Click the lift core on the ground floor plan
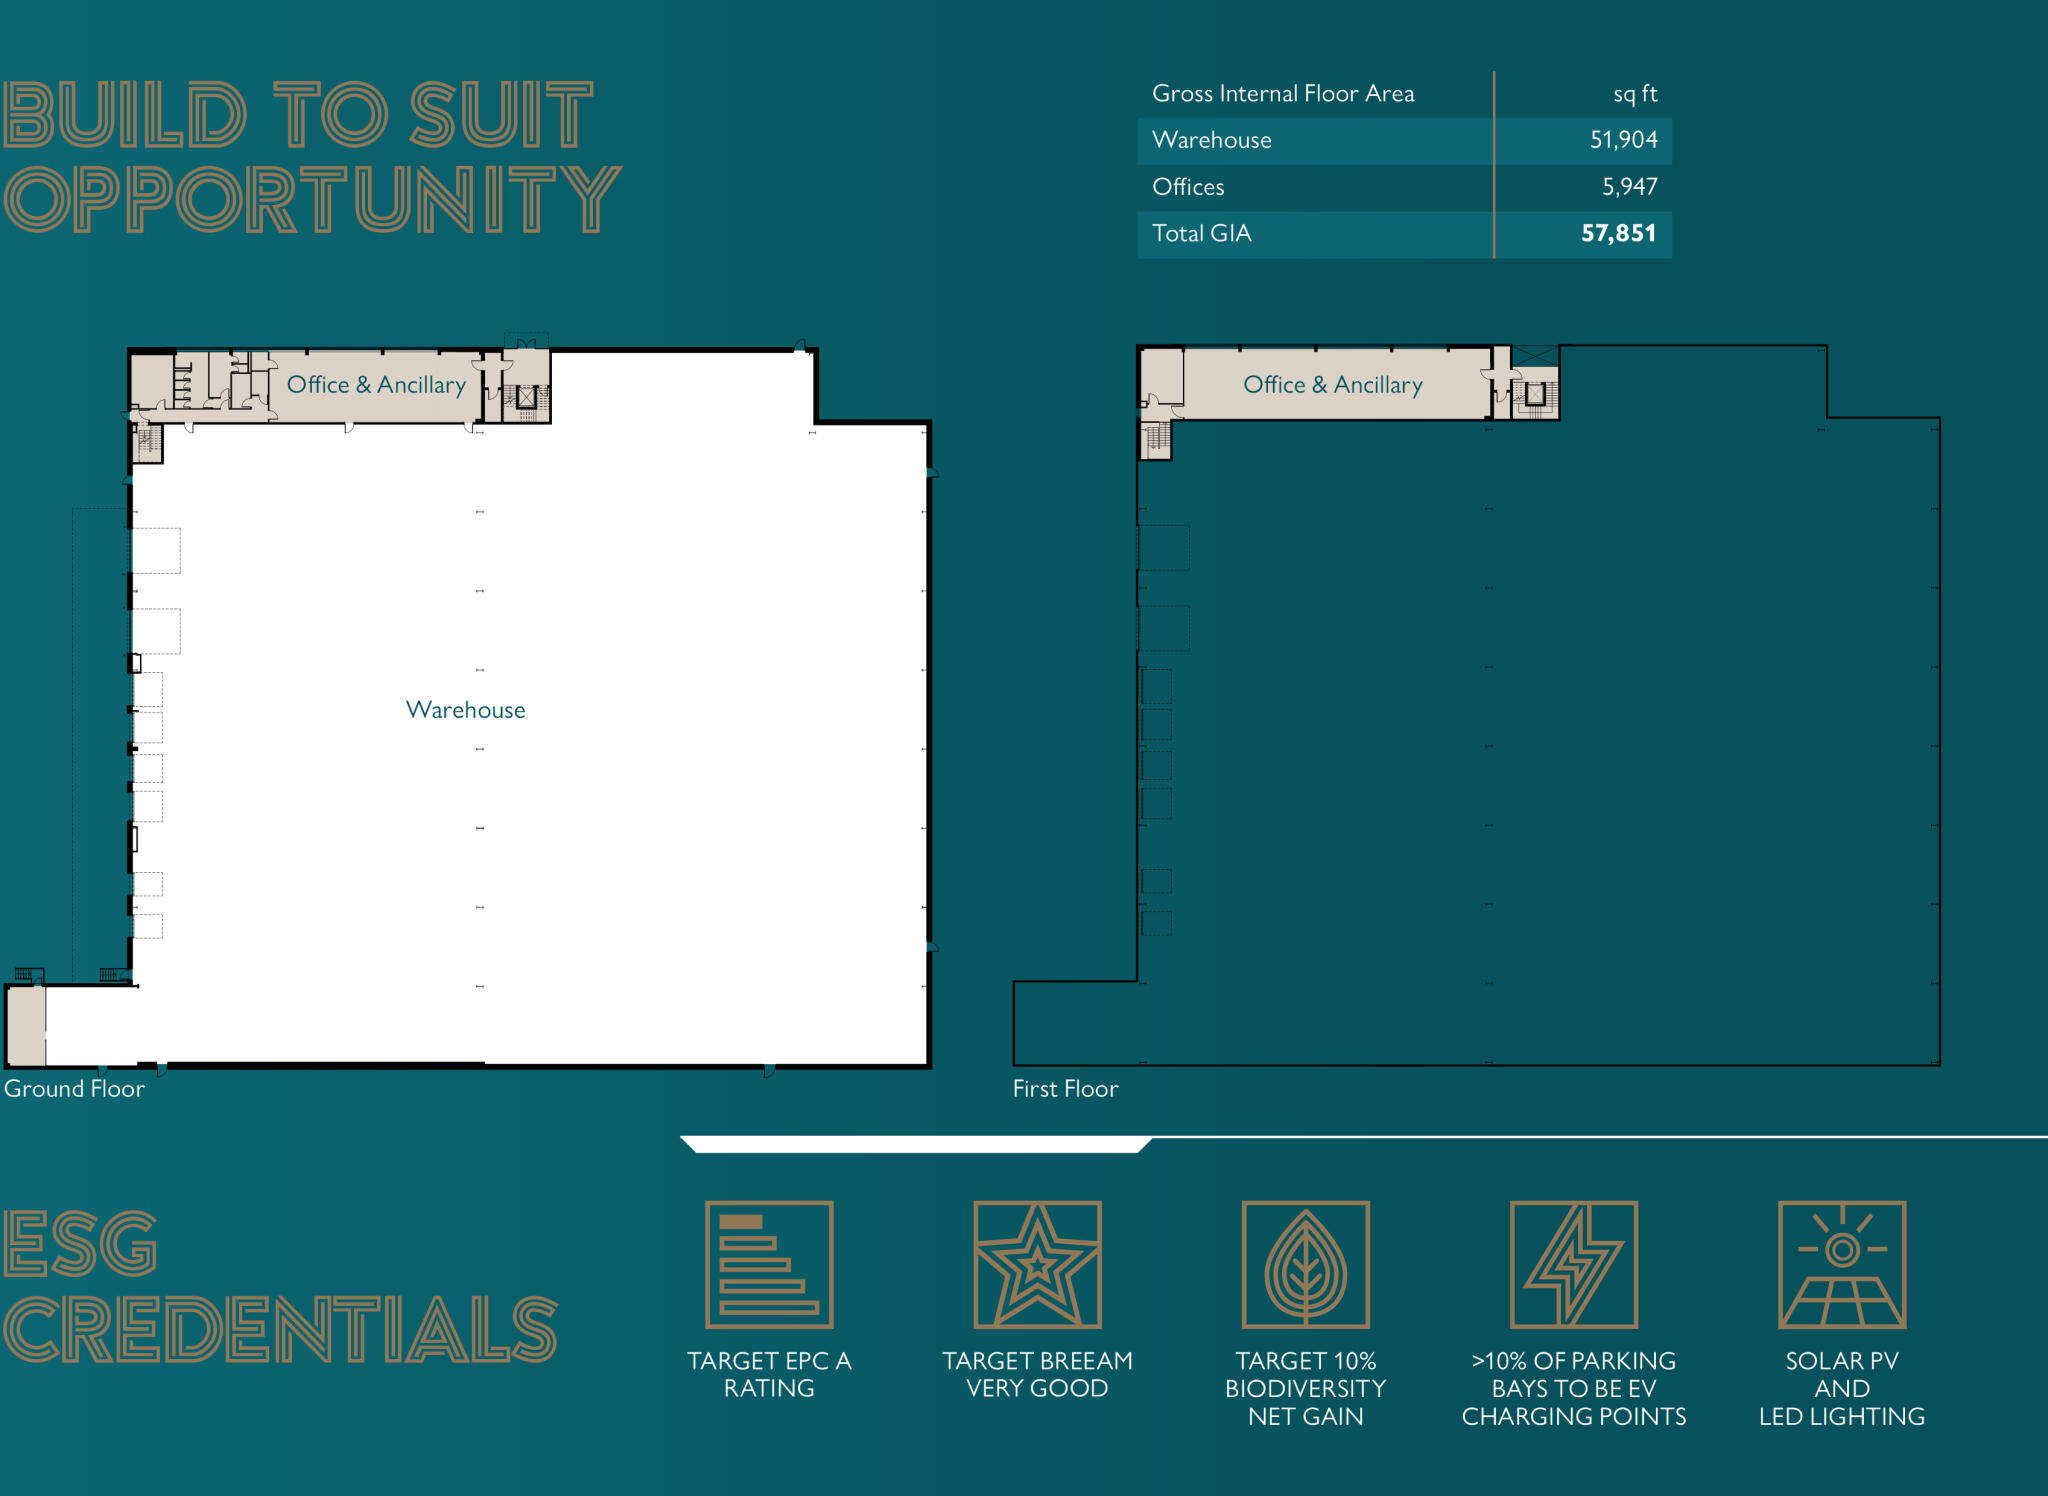 [526, 397]
